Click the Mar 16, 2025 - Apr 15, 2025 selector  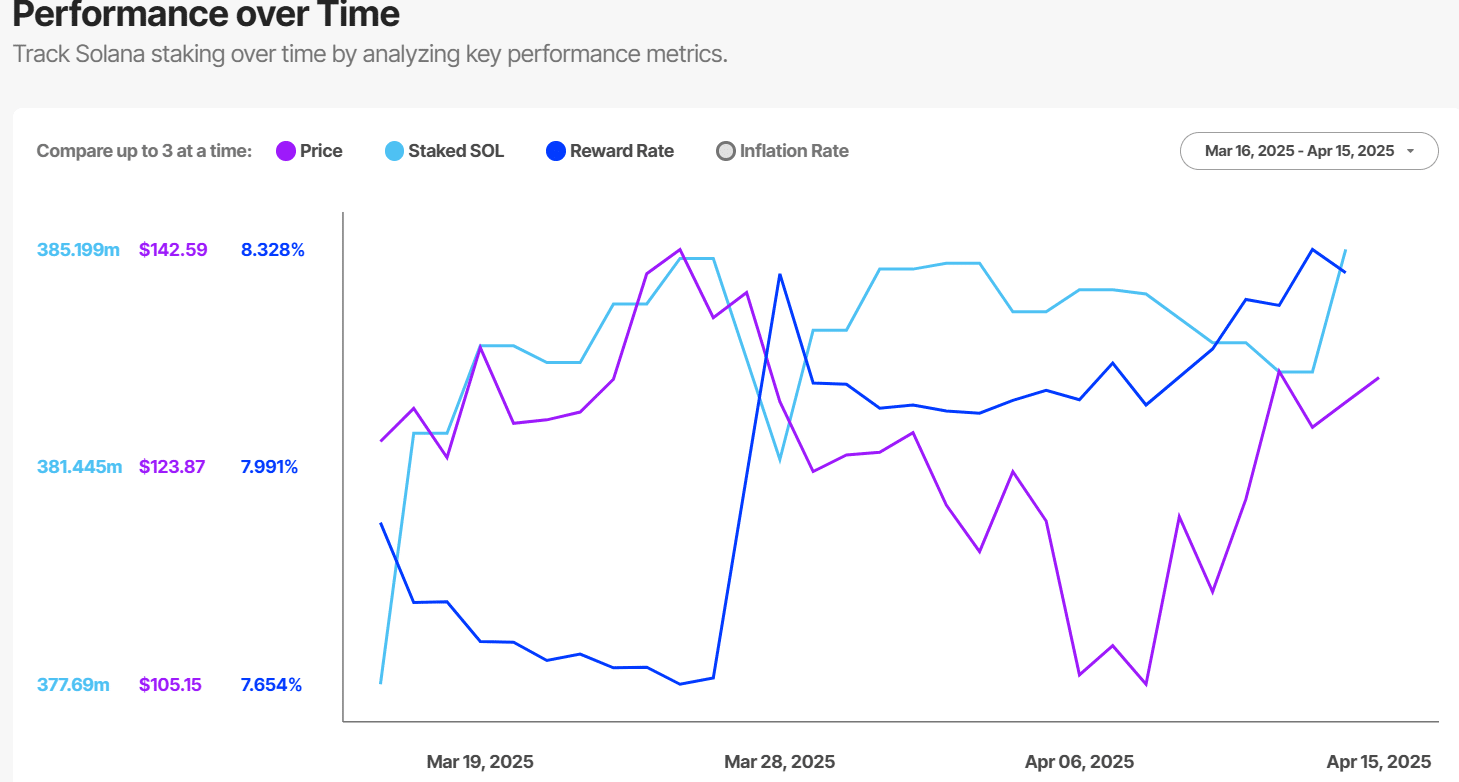1298,151
